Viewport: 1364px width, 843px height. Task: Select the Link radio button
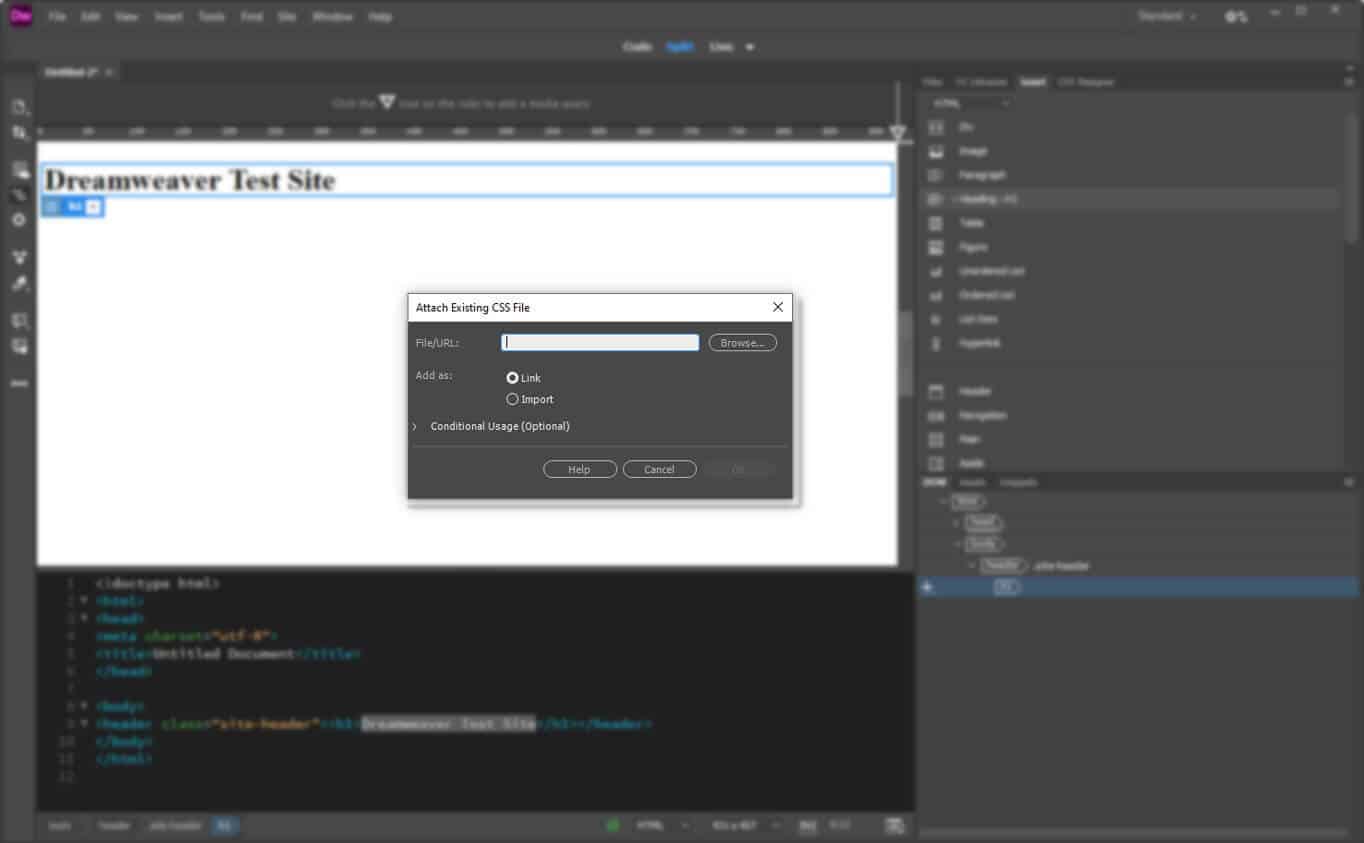pyautogui.click(x=512, y=378)
